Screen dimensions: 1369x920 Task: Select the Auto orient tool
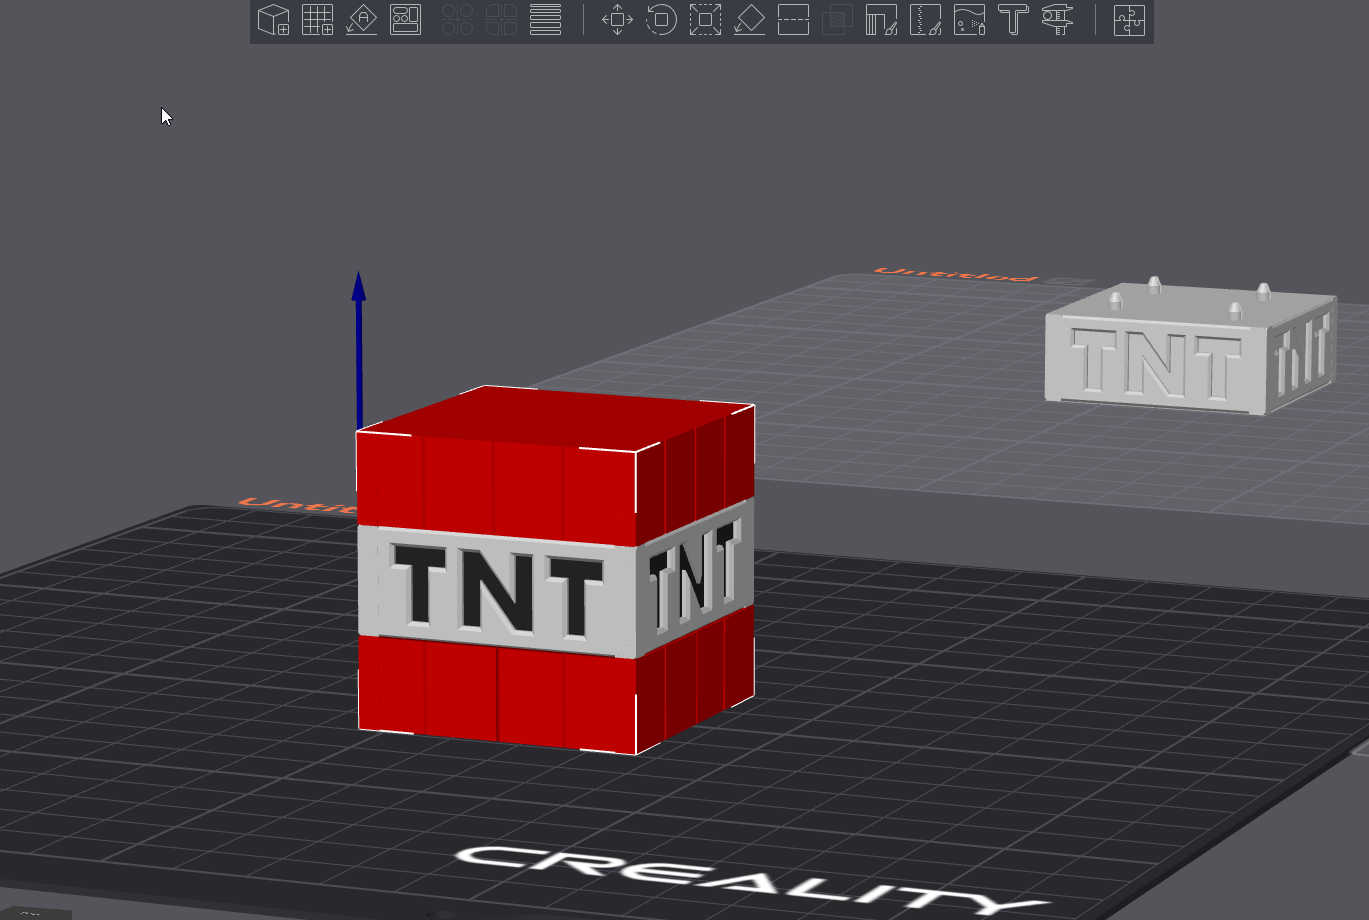click(361, 20)
